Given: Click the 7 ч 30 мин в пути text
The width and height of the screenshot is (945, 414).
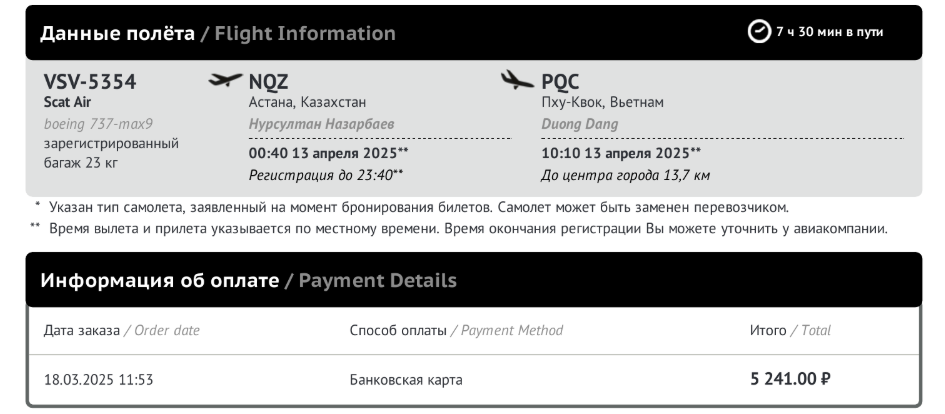Looking at the screenshot, I should [830, 32].
